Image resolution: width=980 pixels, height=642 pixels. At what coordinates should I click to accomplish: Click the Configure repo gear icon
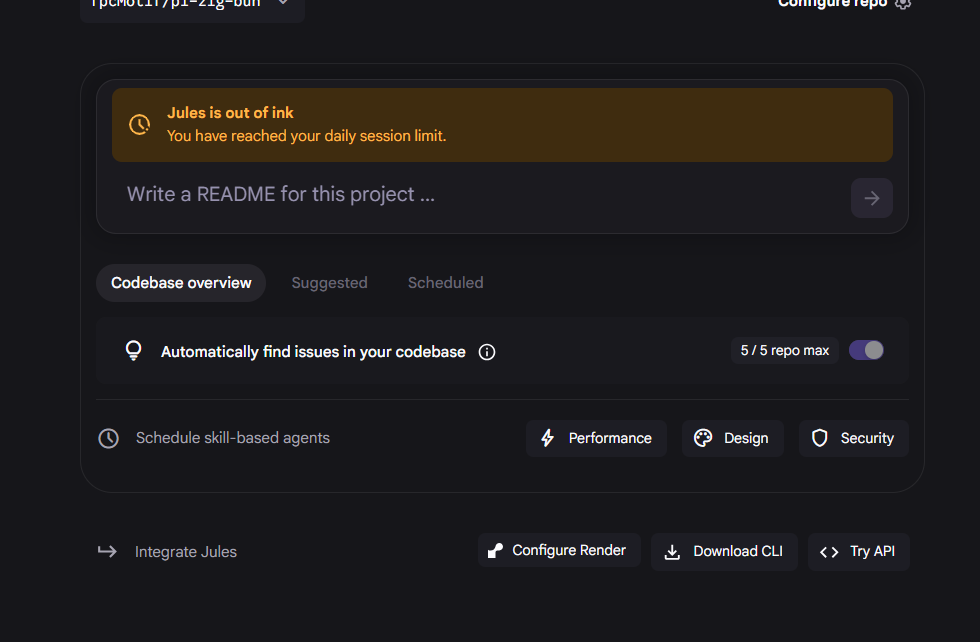(x=903, y=3)
